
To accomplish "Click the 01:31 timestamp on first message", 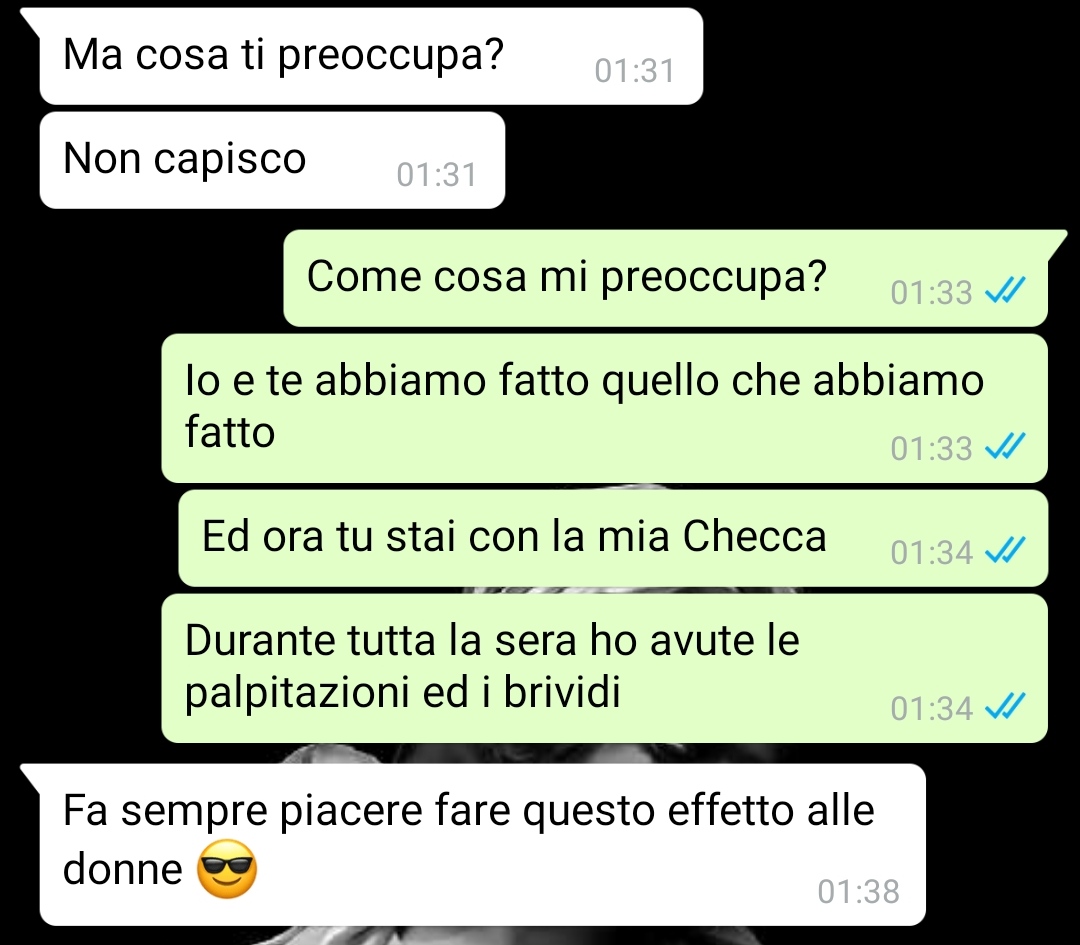I will [634, 70].
